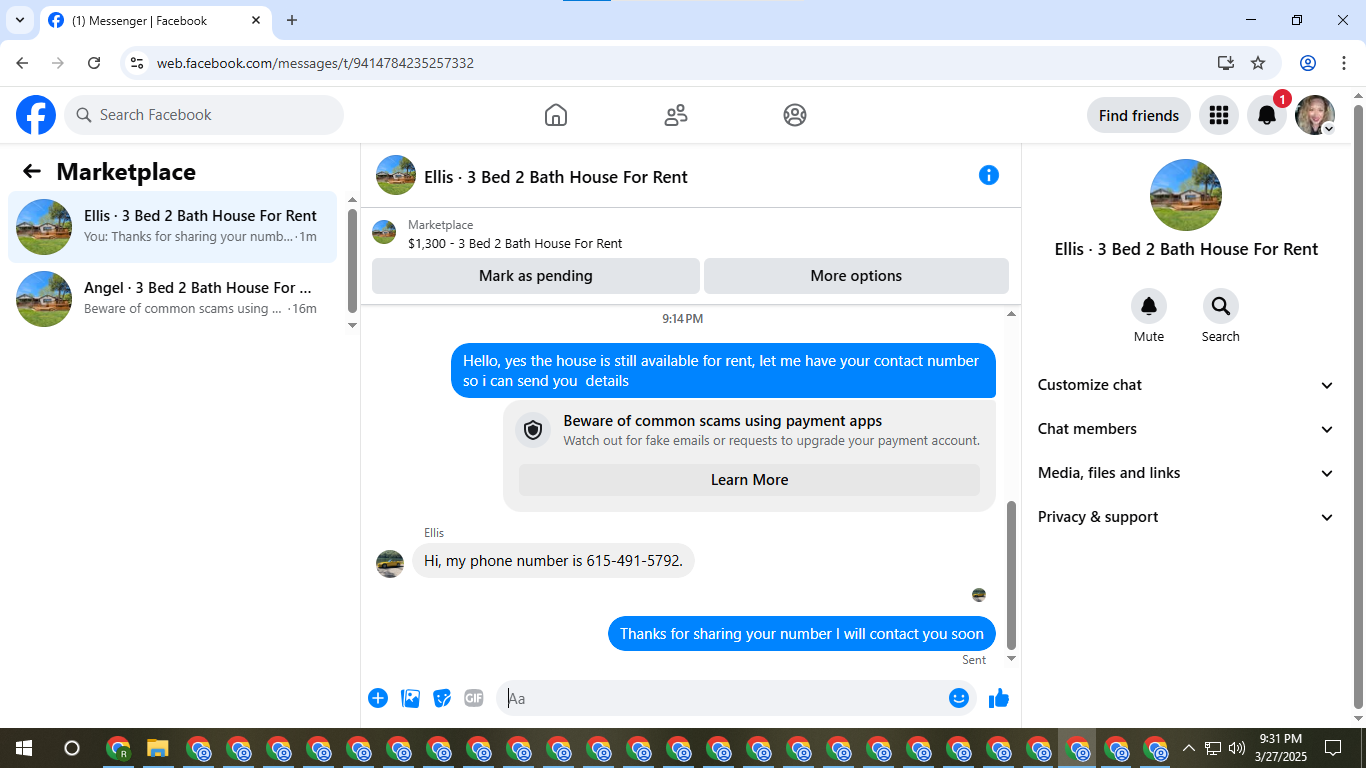Click the conversation list scrollbar
This screenshot has width=1366, height=768.
352,260
